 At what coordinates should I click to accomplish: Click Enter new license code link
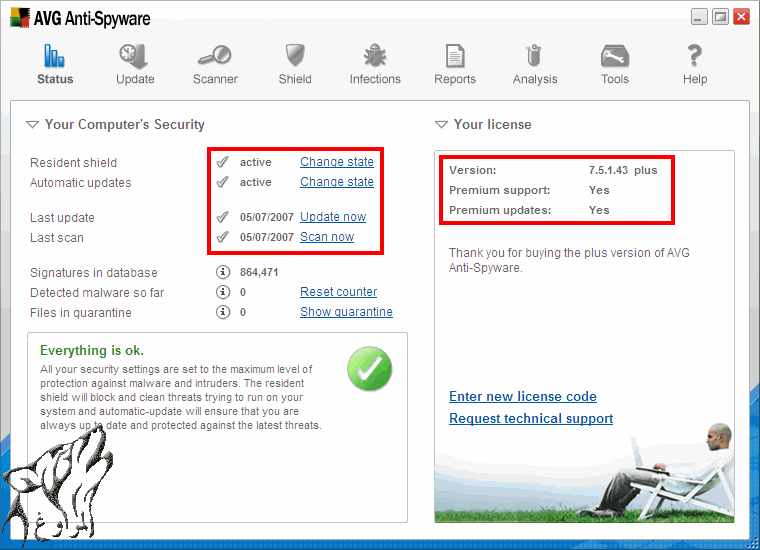coord(522,396)
